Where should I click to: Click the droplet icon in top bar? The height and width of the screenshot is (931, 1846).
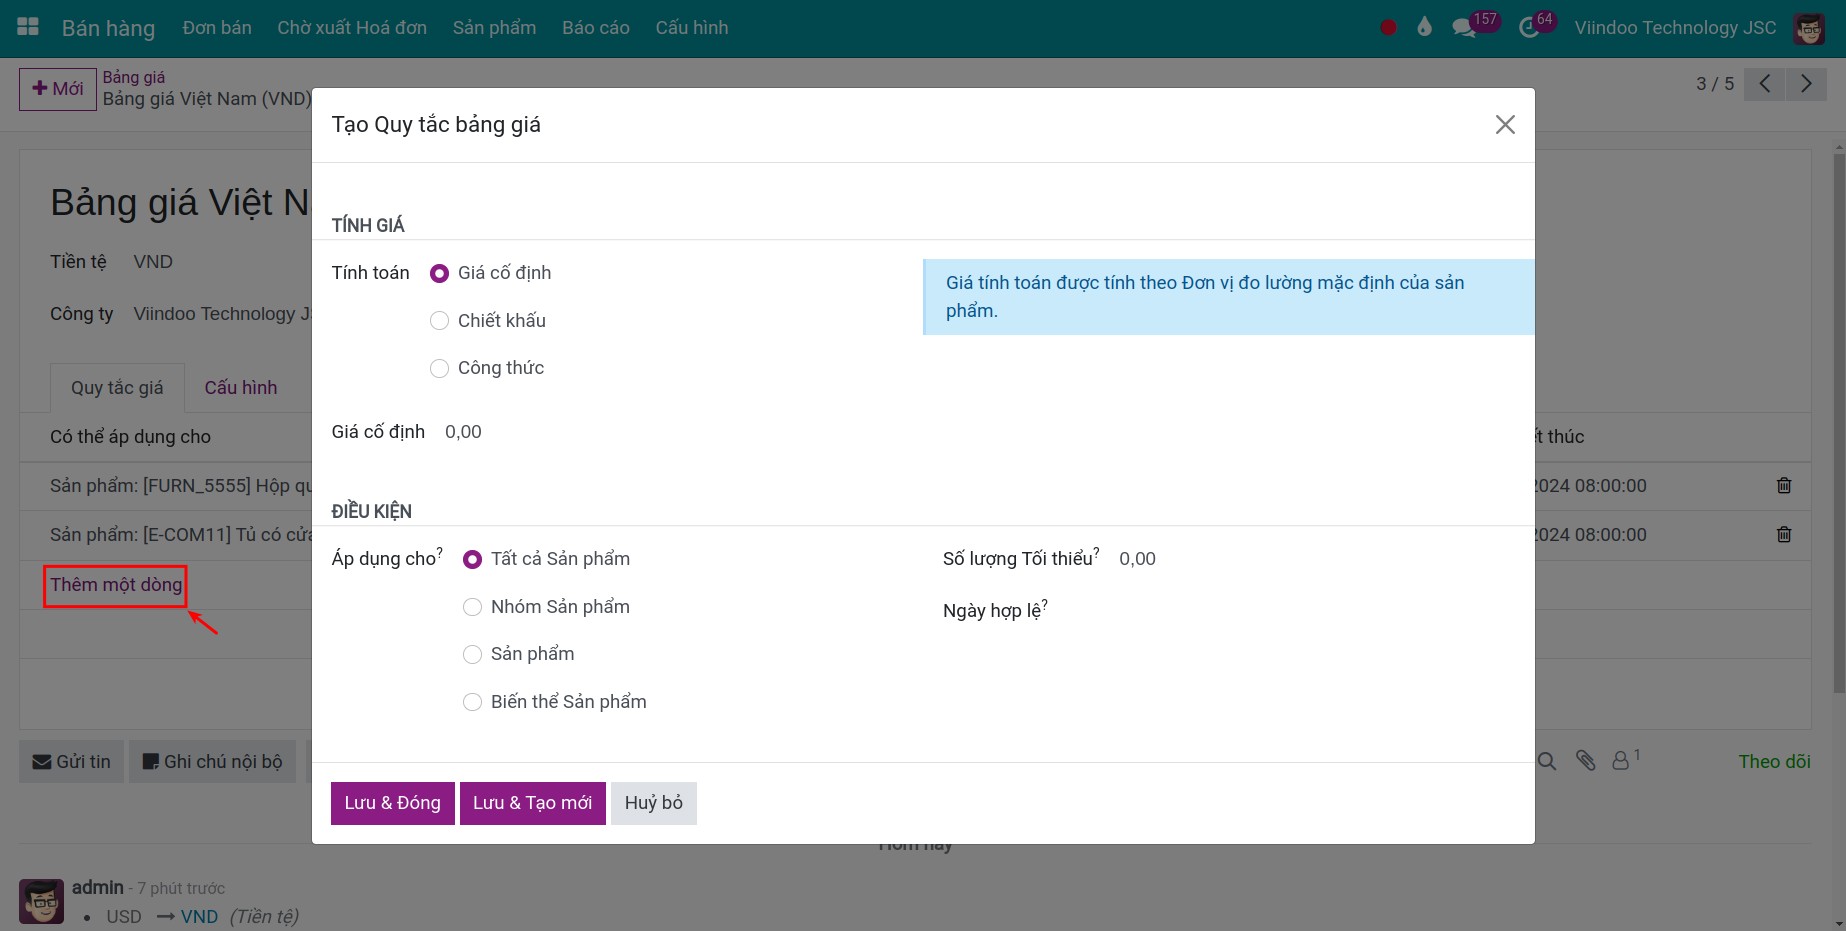[1424, 27]
